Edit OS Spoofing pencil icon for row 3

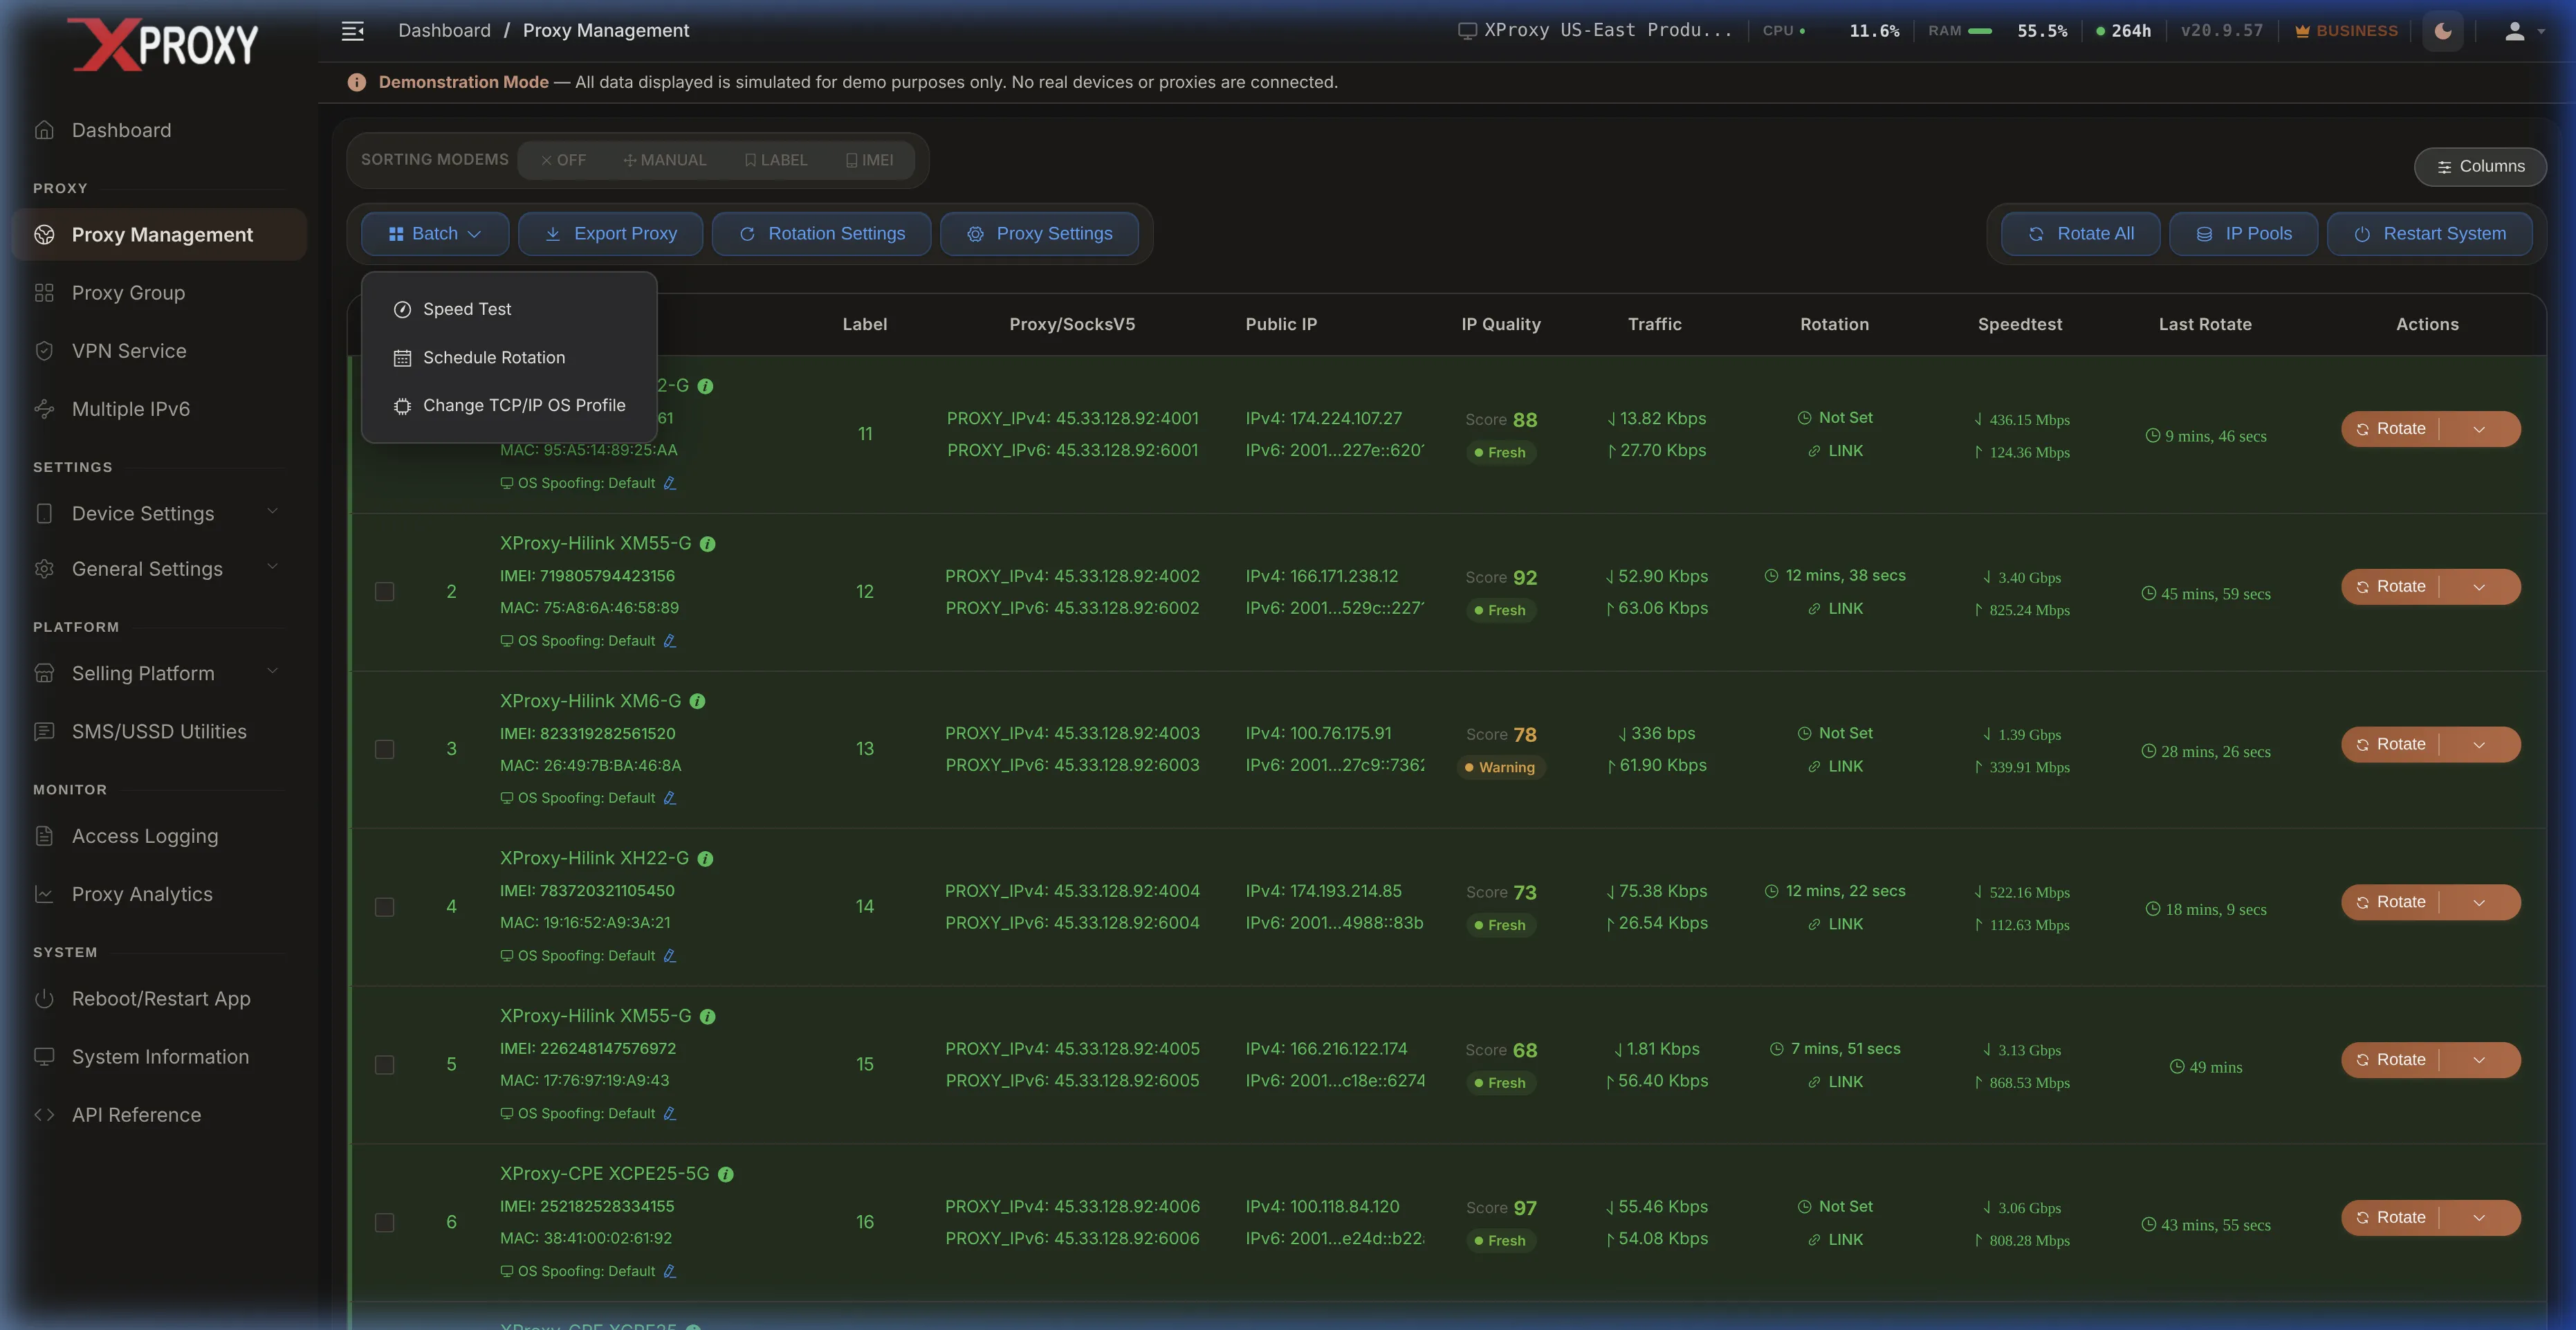(x=670, y=798)
